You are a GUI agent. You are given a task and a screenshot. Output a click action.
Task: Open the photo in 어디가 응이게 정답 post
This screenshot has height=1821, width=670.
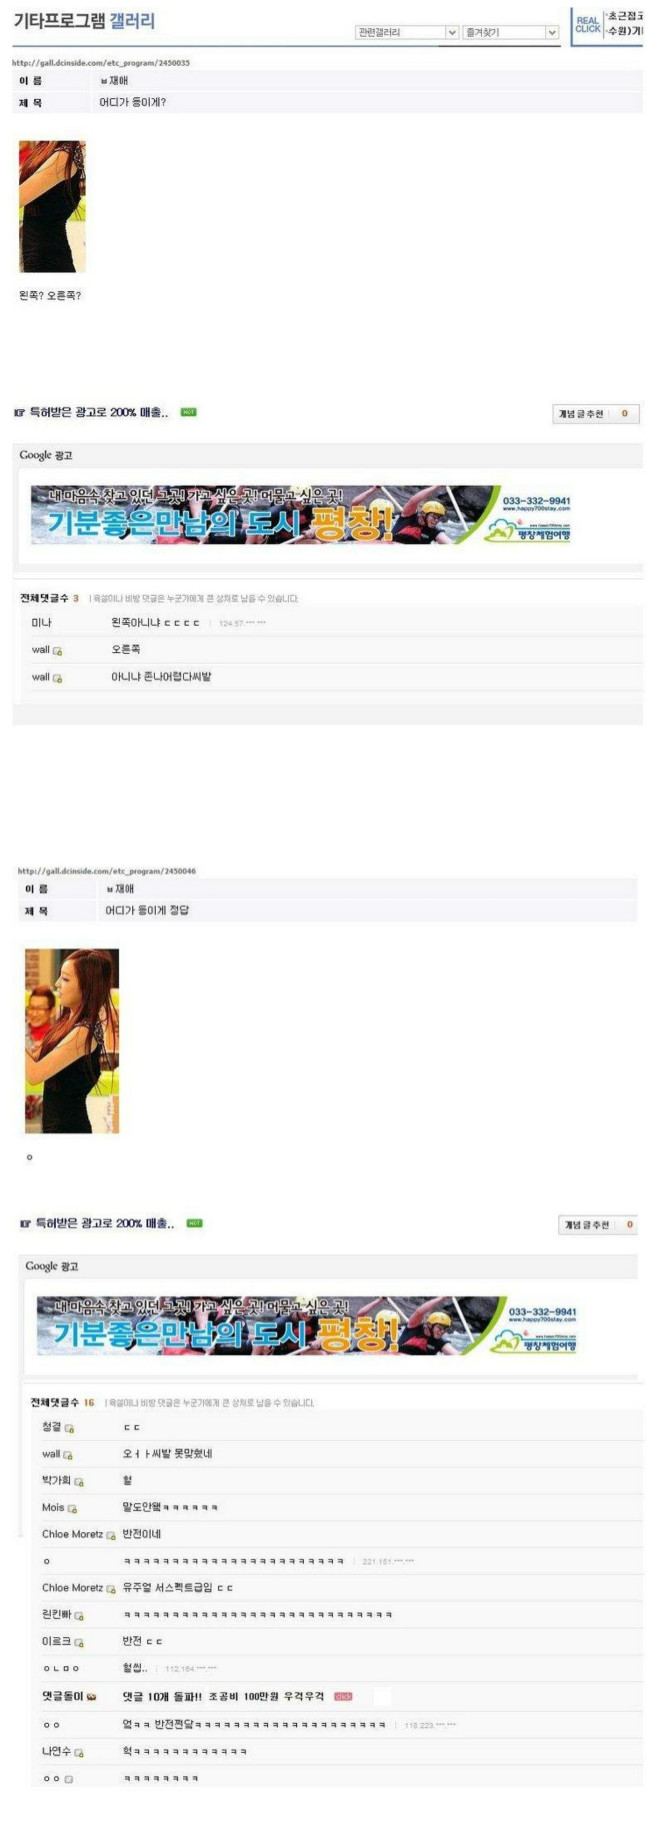click(x=72, y=1040)
